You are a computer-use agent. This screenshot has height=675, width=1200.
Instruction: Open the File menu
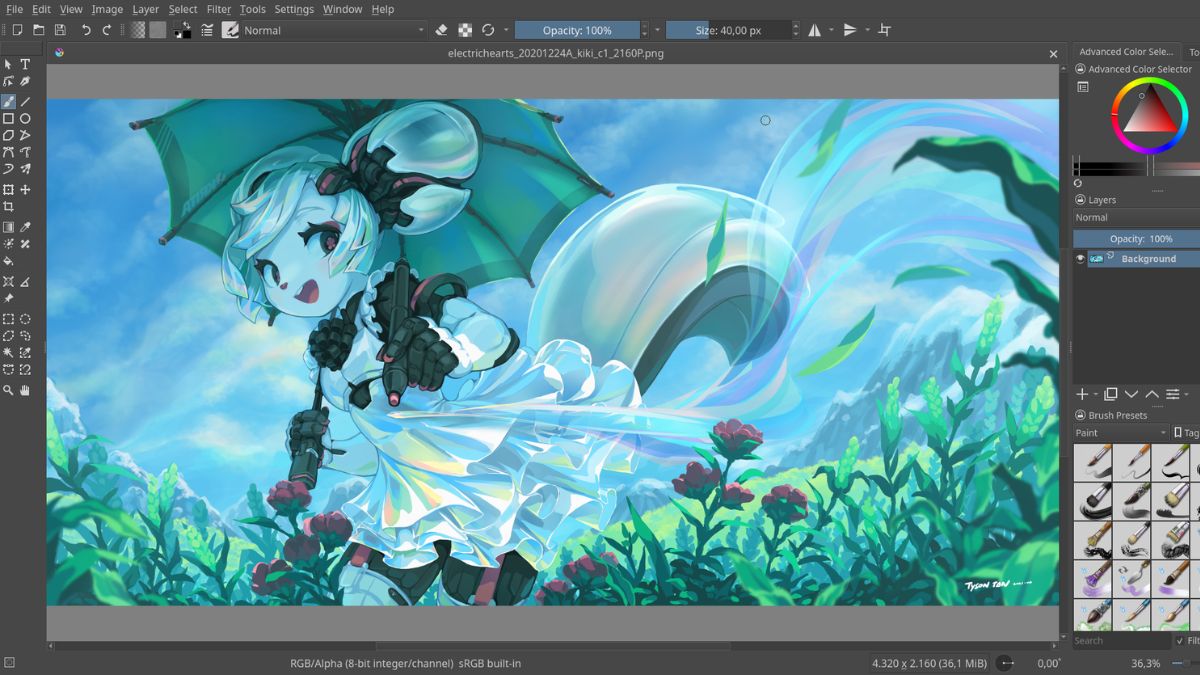(x=14, y=9)
